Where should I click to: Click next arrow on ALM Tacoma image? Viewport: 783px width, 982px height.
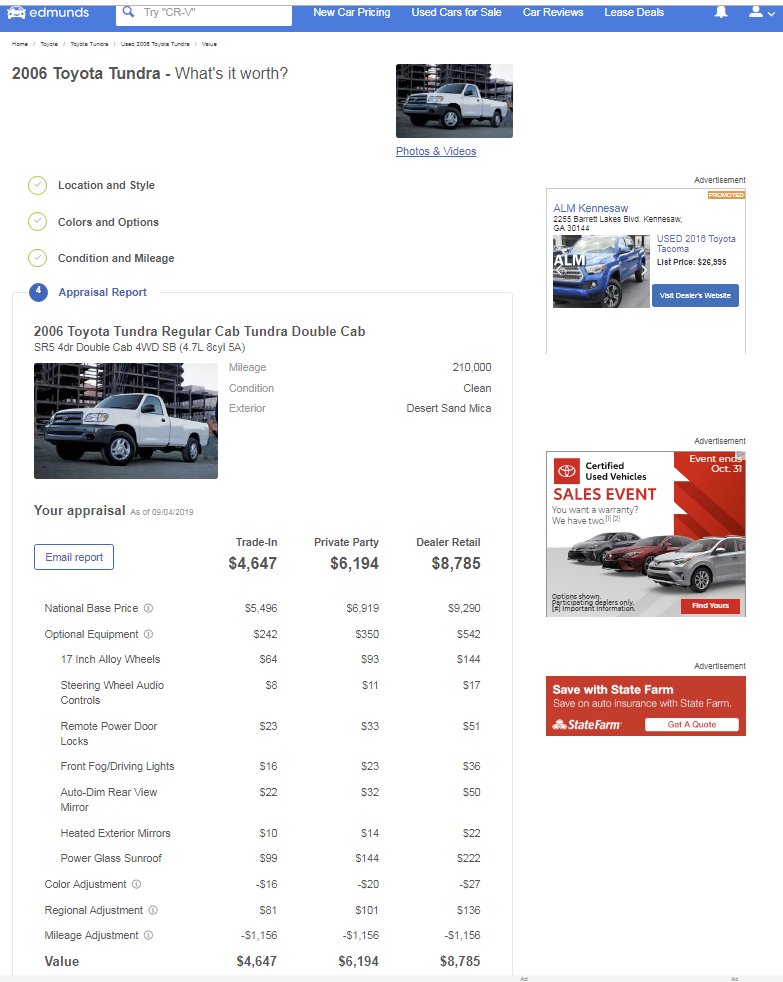point(643,271)
